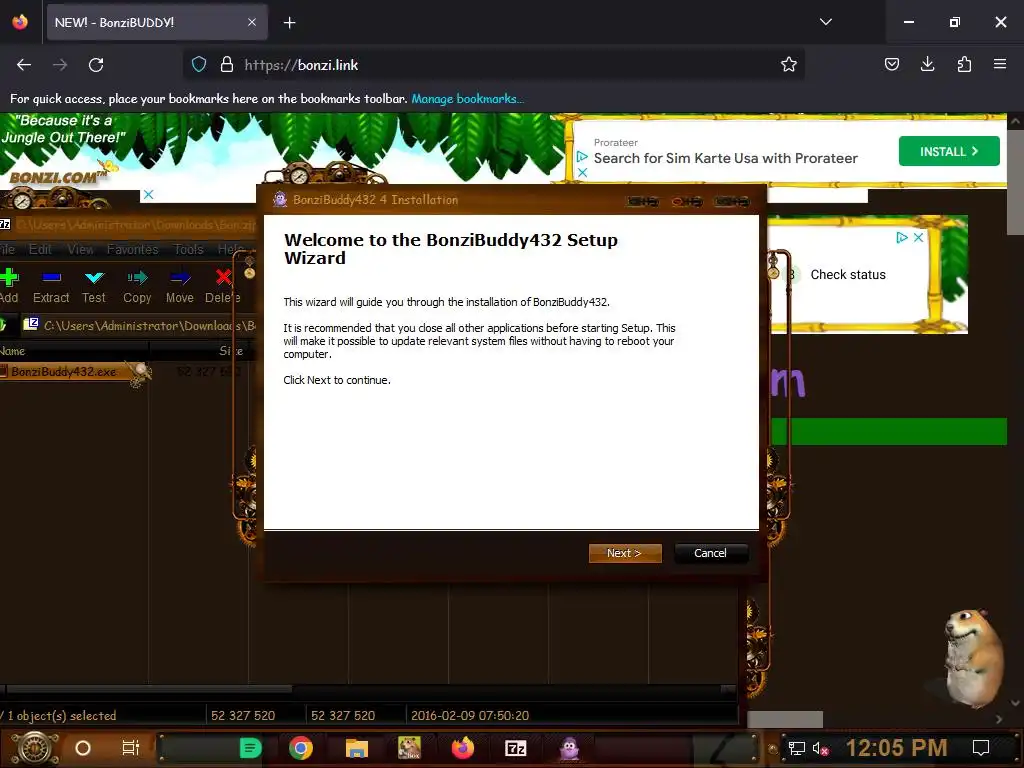Open the Firefox hamburger application menu
Image resolution: width=1024 pixels, height=768 pixels.
tap(1000, 64)
